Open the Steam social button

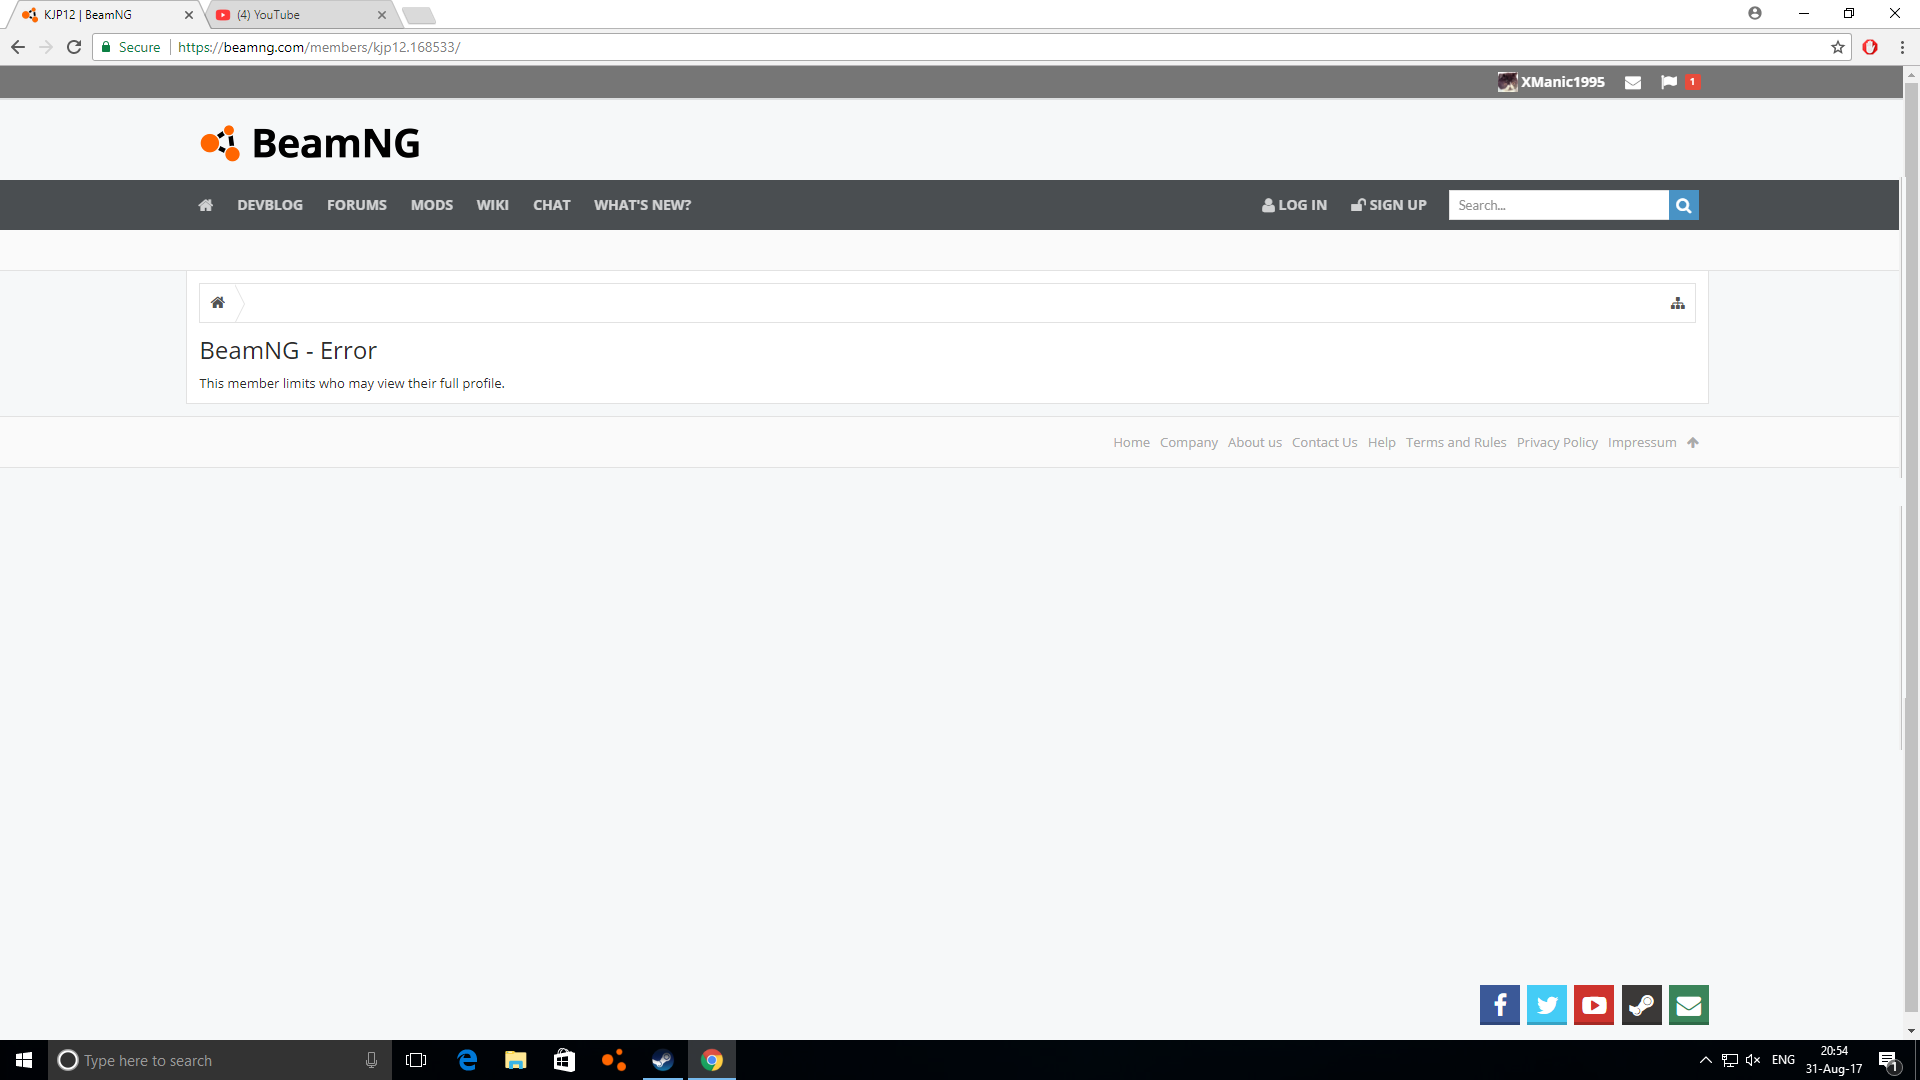click(1642, 1005)
